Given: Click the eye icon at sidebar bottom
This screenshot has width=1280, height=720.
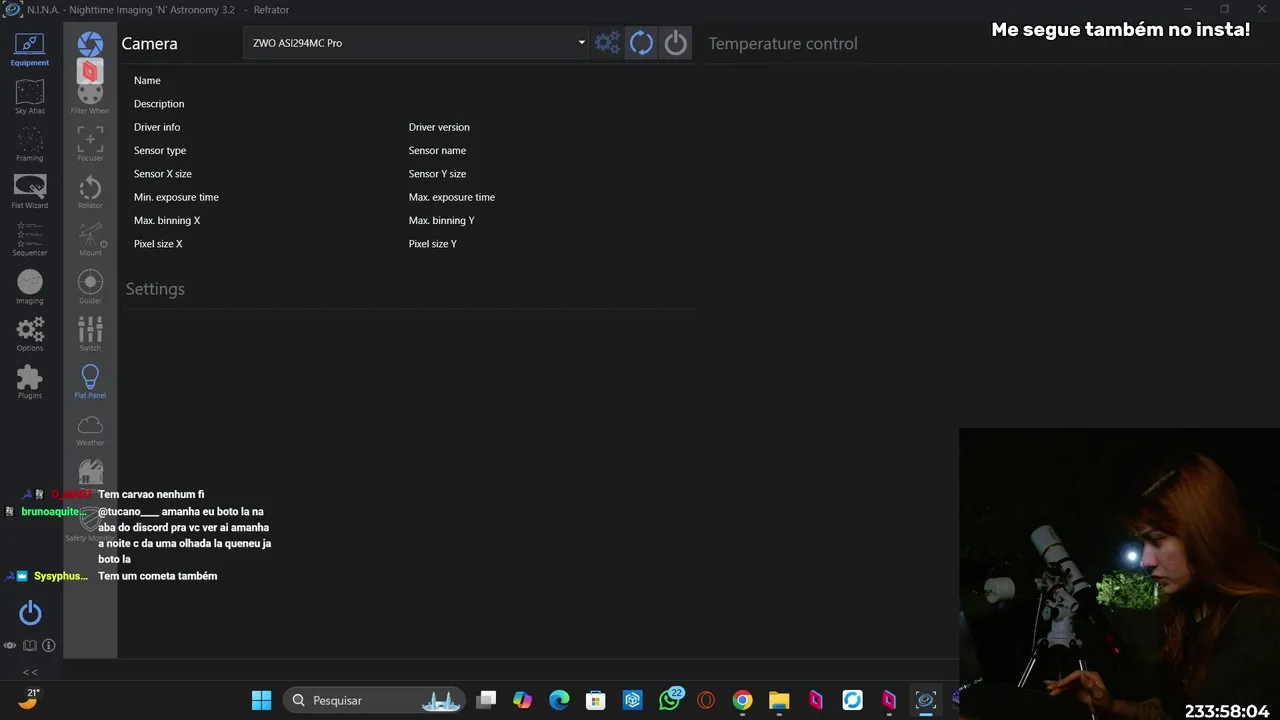Looking at the screenshot, I should [x=10, y=646].
